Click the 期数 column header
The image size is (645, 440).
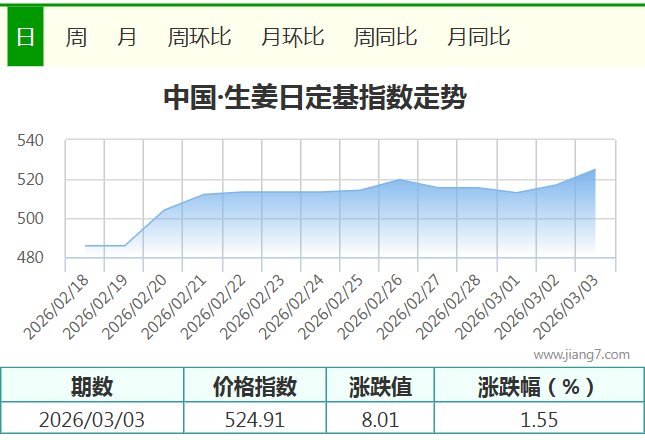click(x=92, y=386)
